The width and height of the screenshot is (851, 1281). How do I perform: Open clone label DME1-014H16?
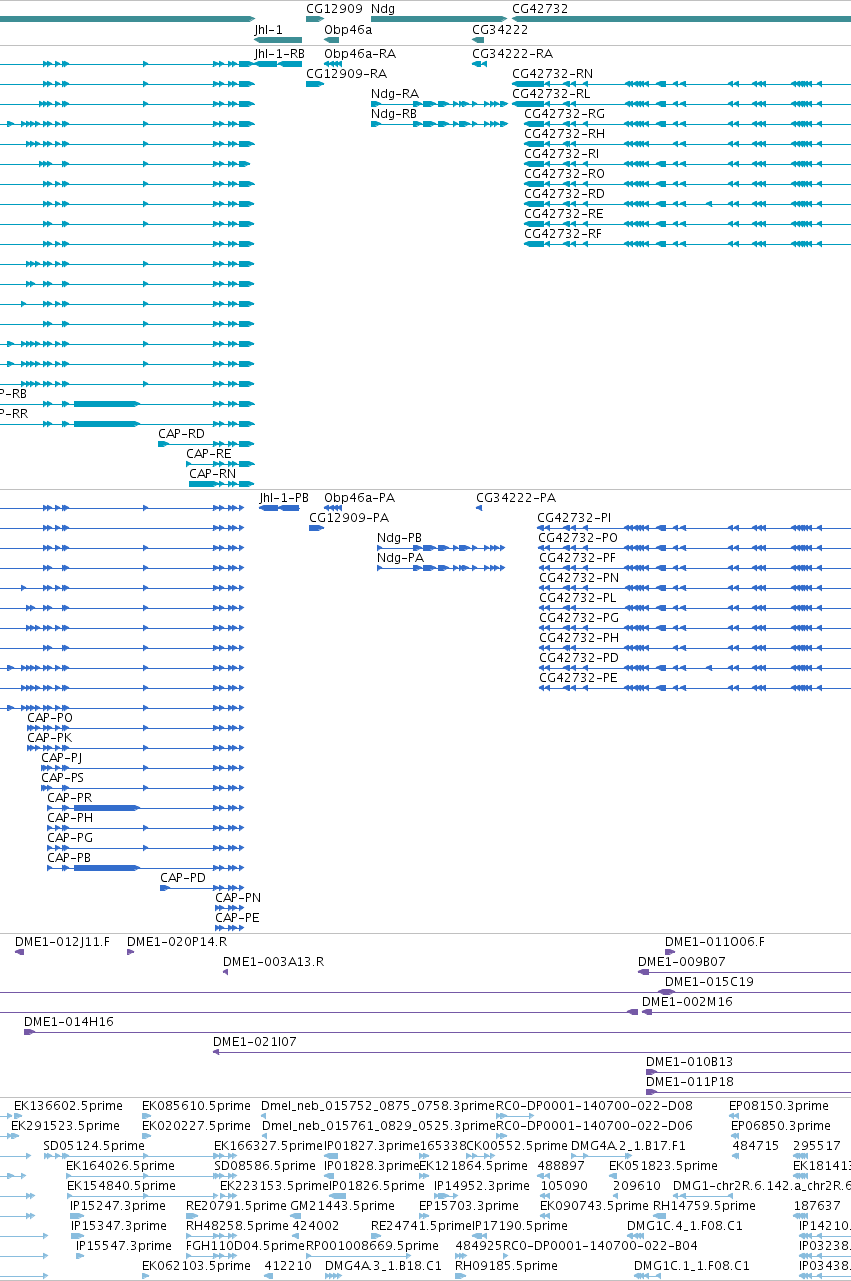[69, 1021]
